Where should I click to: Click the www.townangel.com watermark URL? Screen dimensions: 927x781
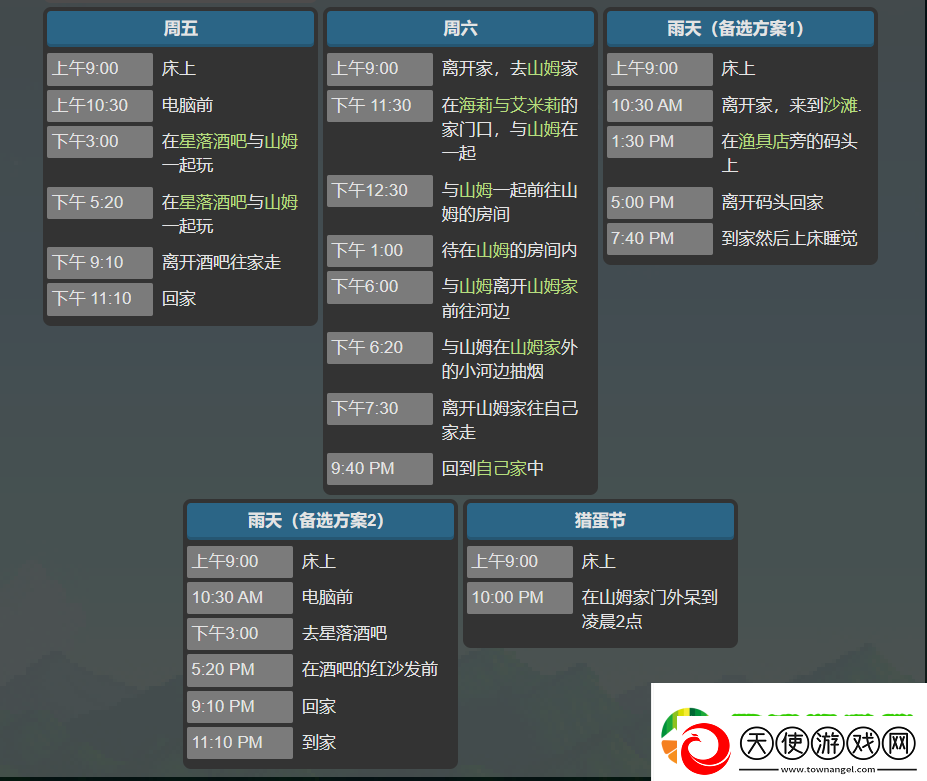pyautogui.click(x=828, y=769)
